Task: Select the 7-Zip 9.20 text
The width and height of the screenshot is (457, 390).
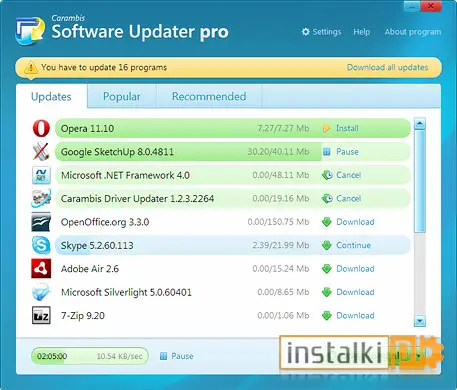Action: click(83, 316)
